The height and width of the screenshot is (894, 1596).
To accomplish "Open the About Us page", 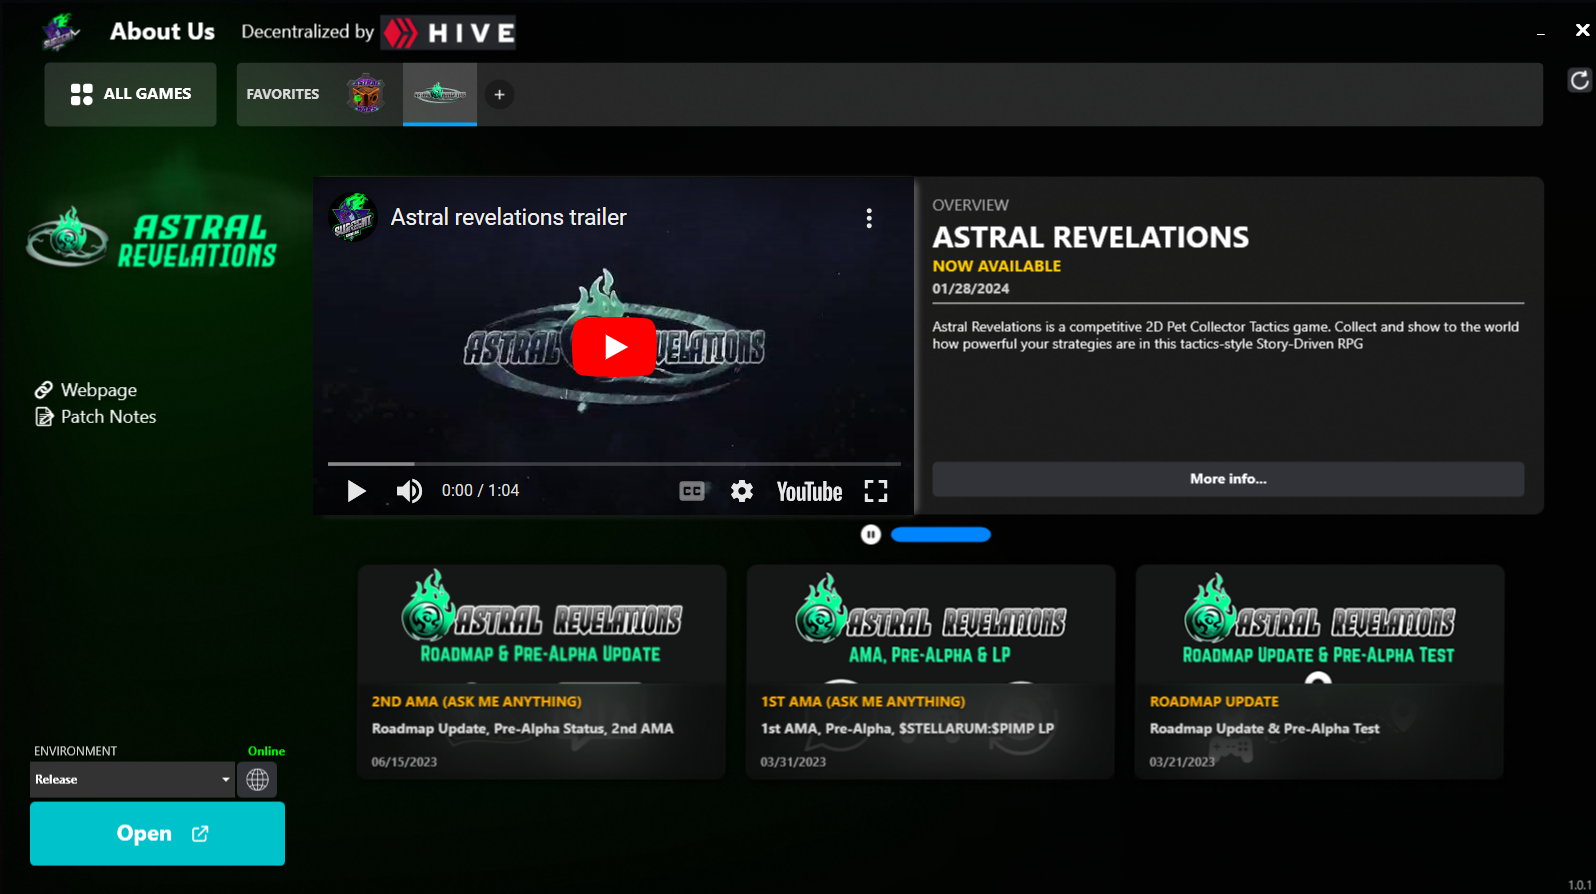I will (x=162, y=32).
